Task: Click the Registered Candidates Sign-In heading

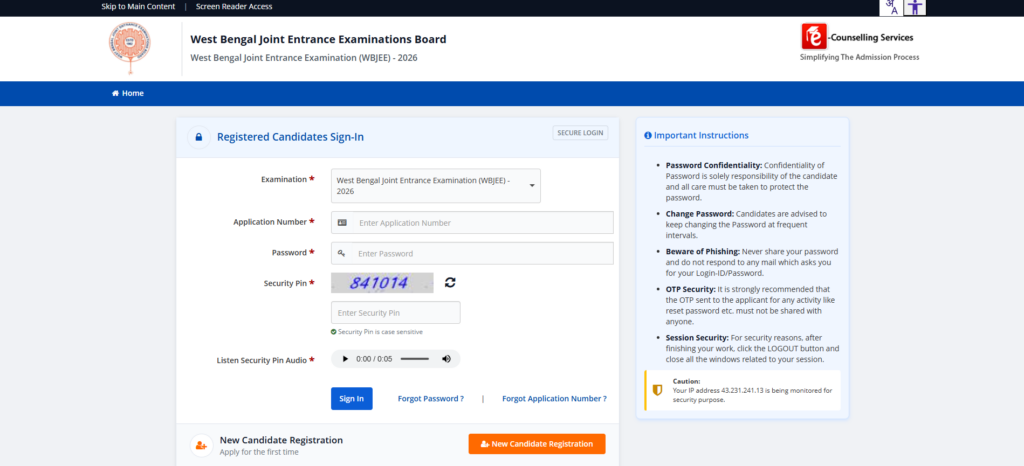Action: pyautogui.click(x=290, y=137)
